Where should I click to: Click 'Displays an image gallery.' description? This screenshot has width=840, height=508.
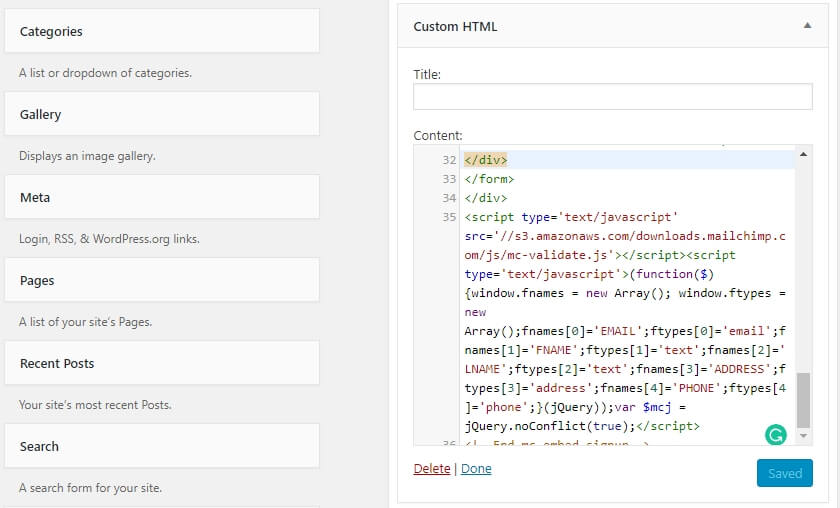(x=87, y=156)
